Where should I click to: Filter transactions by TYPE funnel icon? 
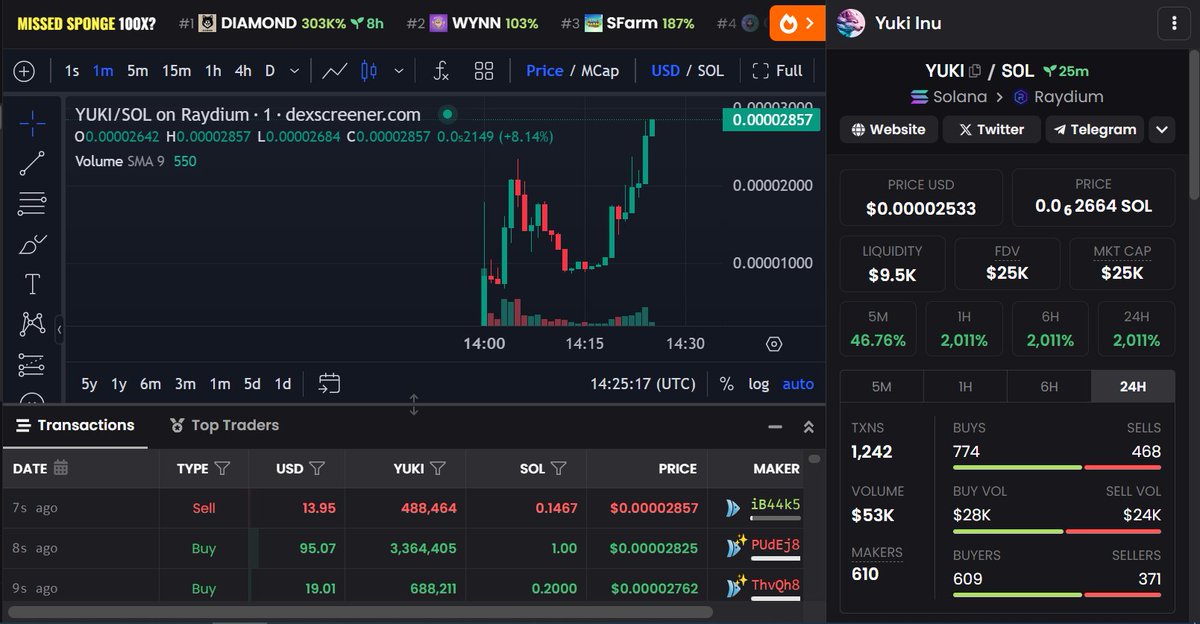pyautogui.click(x=223, y=468)
